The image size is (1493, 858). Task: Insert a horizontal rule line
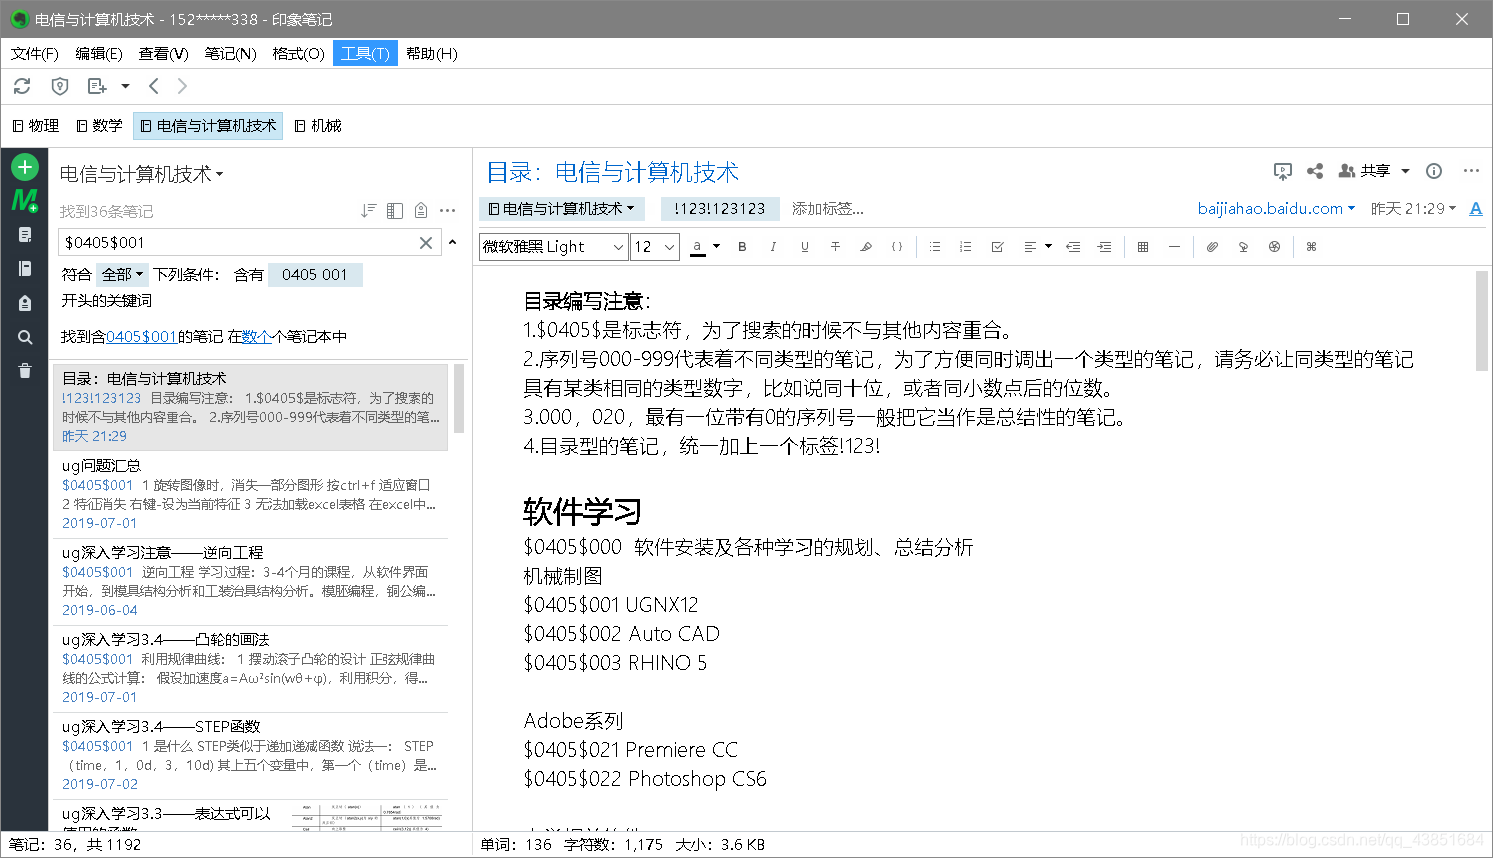1174,247
